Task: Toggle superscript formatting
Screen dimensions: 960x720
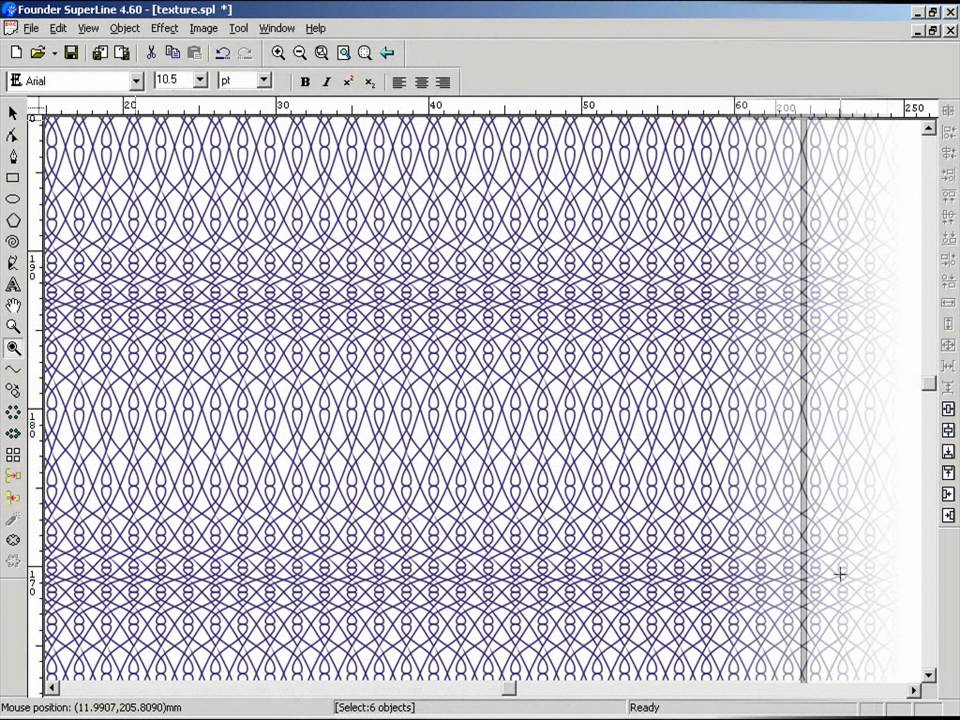Action: pos(348,81)
